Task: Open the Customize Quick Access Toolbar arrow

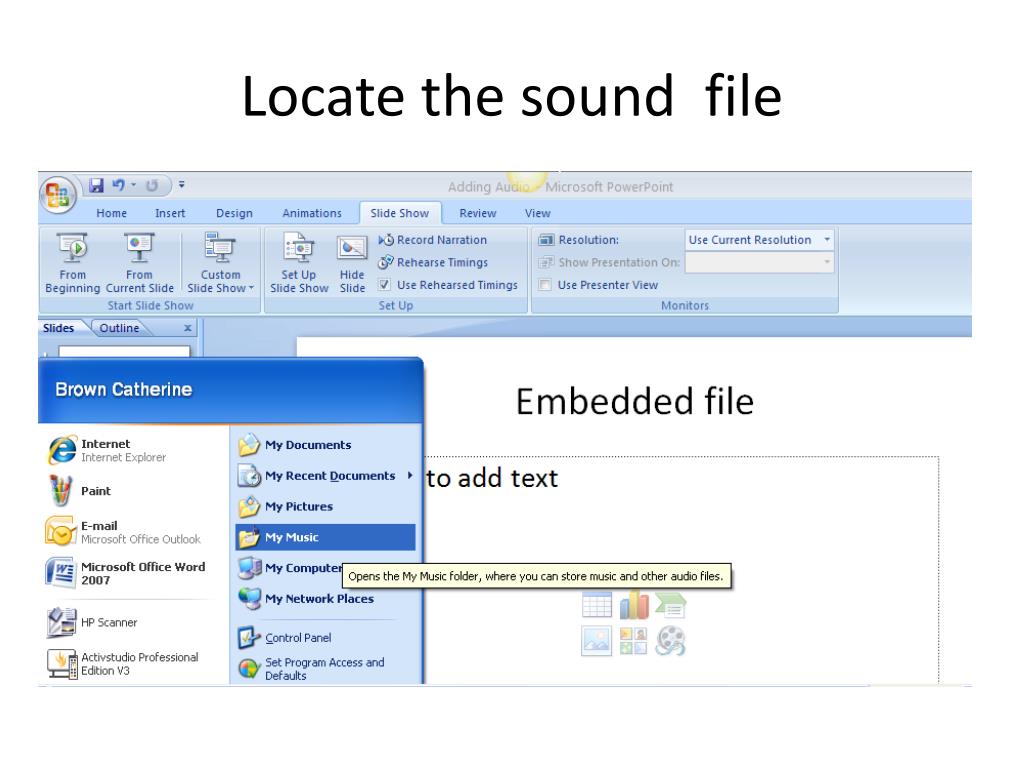Action: pyautogui.click(x=182, y=185)
